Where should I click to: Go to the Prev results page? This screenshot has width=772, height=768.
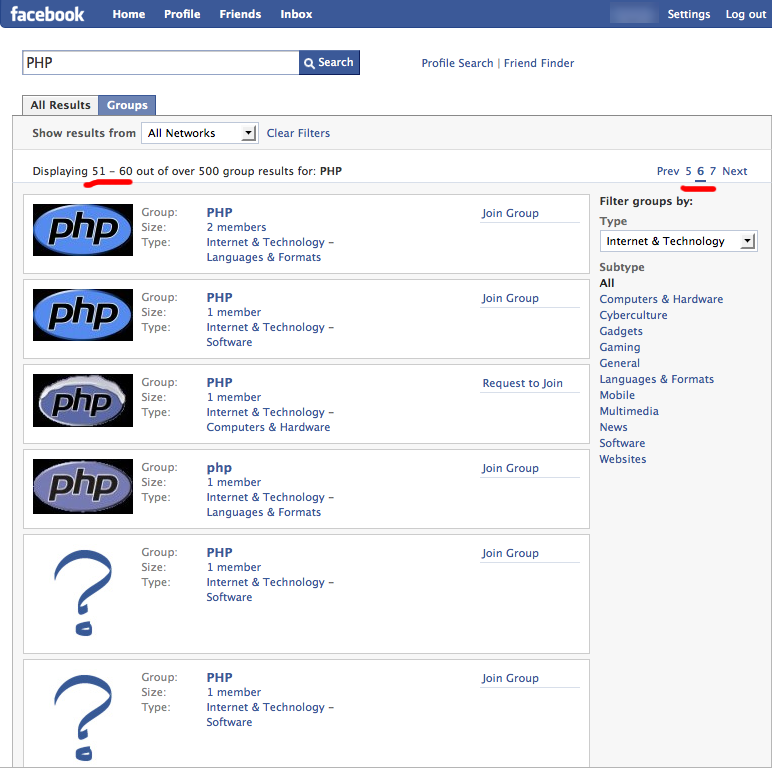[668, 171]
